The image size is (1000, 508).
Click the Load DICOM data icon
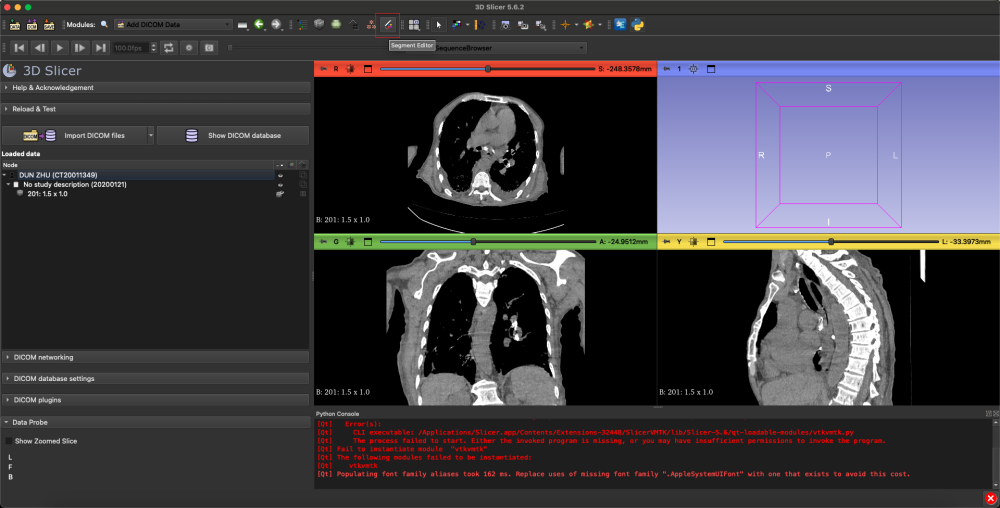click(32, 24)
